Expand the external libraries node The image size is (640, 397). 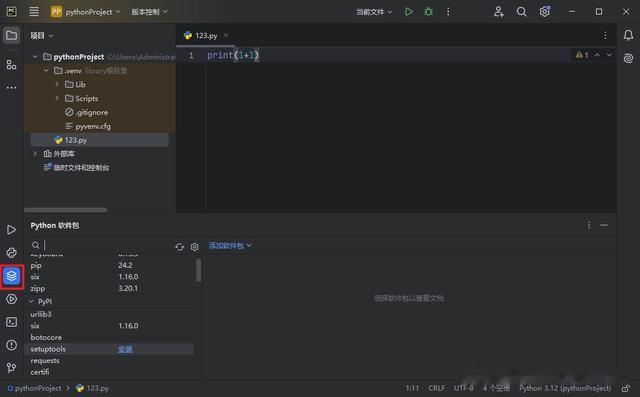click(35, 154)
